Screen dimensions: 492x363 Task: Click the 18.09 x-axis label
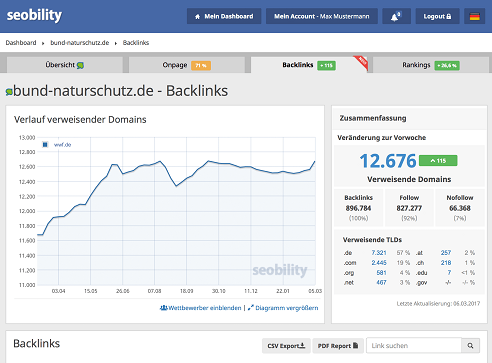(186, 291)
